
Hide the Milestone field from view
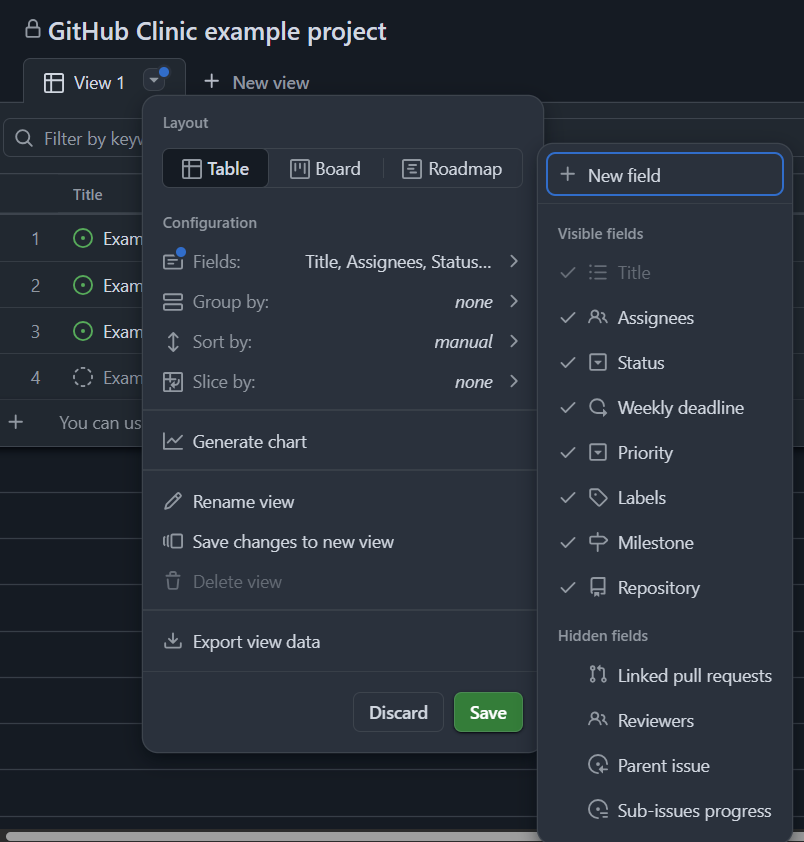665,542
